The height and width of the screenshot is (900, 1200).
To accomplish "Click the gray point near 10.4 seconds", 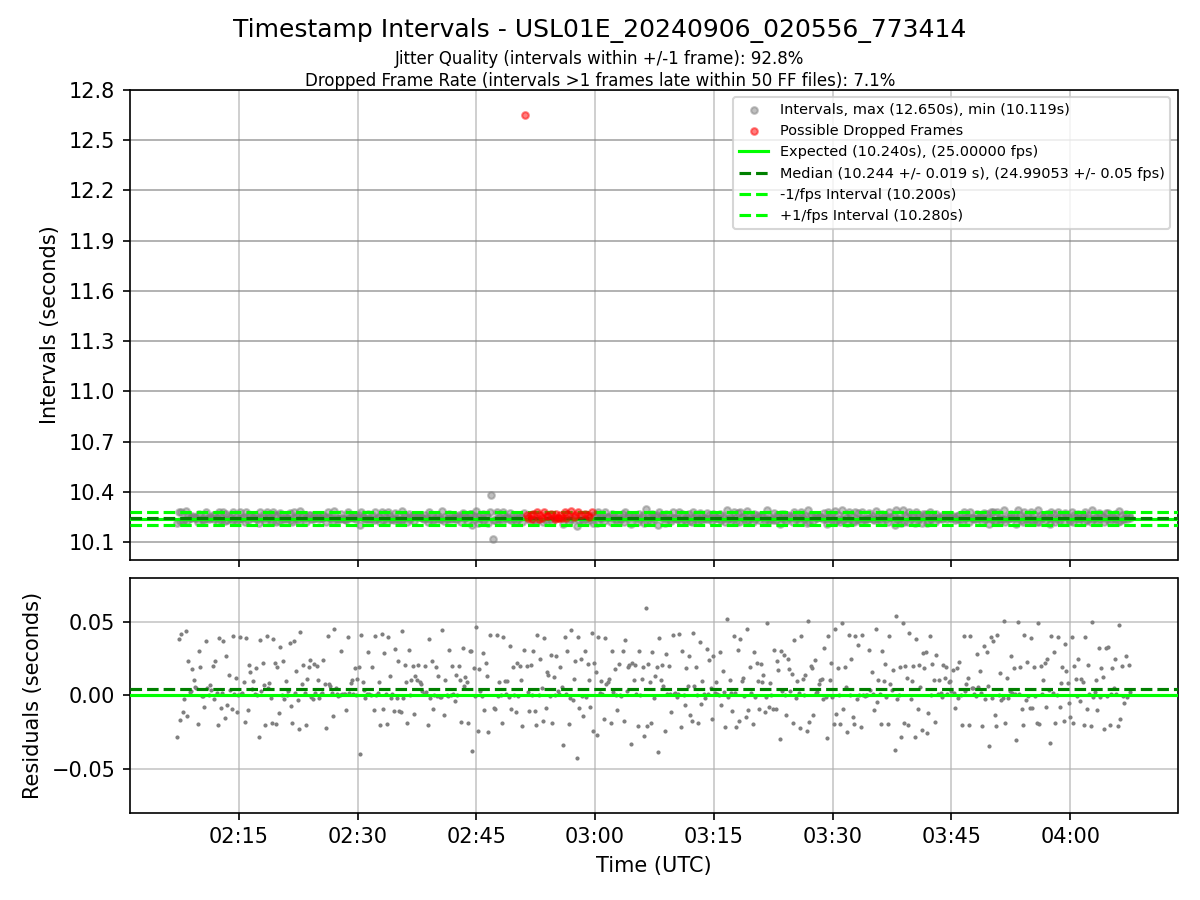I will pyautogui.click(x=491, y=495).
